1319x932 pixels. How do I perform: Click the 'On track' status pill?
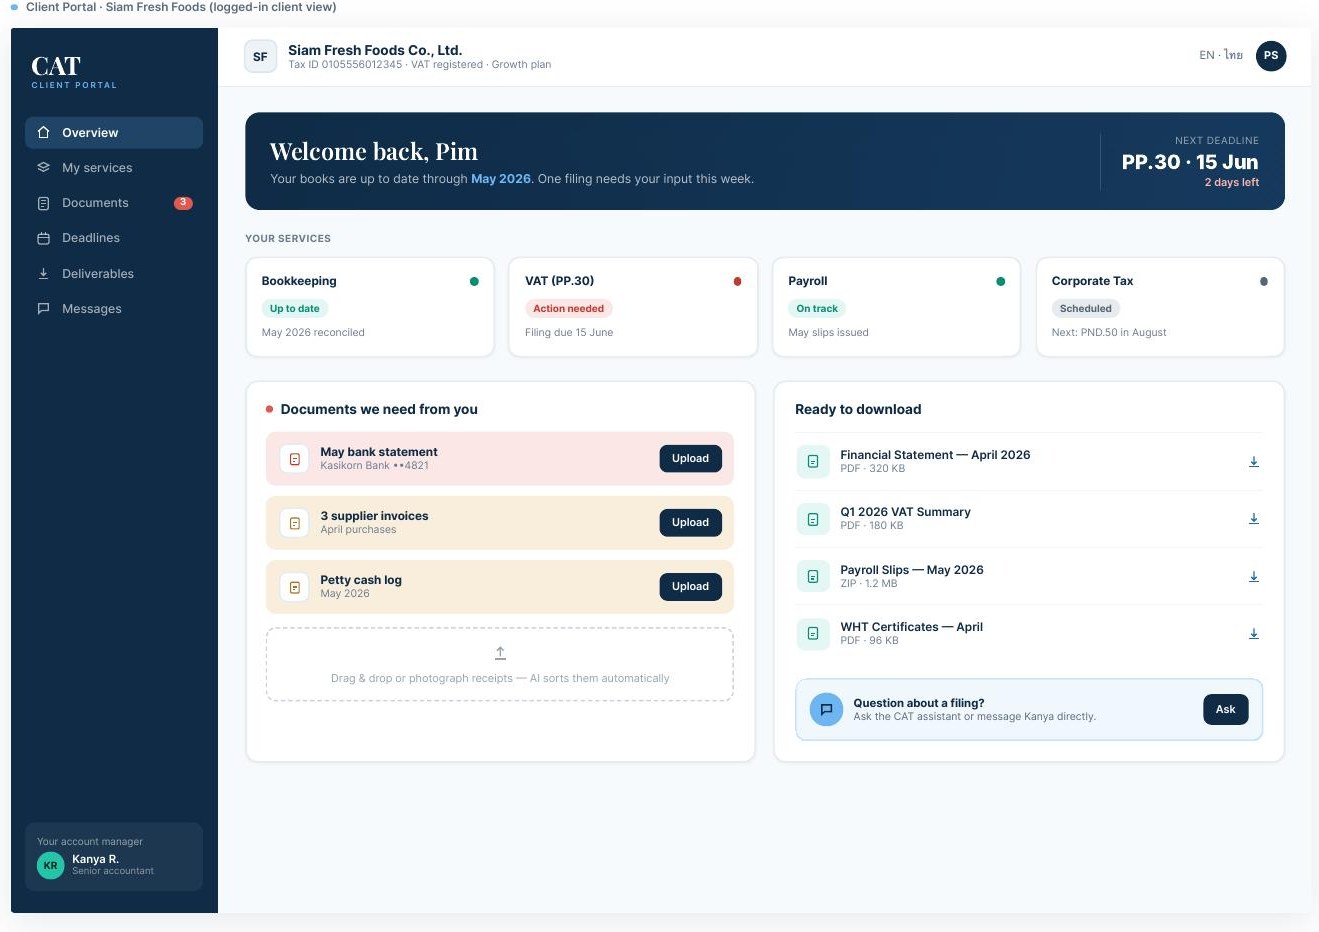tap(817, 309)
